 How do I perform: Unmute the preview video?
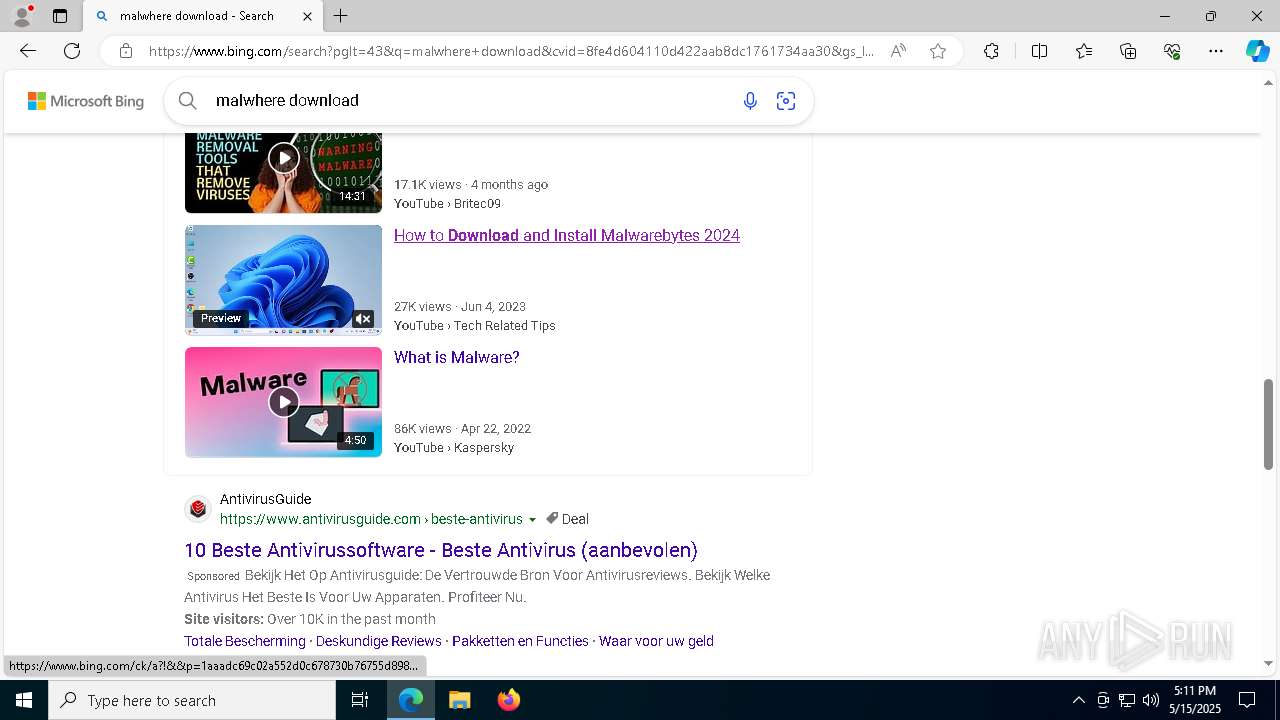(363, 318)
